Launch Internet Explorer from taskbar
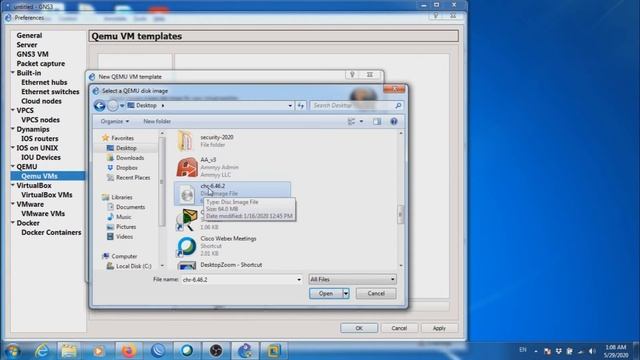The image size is (640, 360). click(42, 350)
